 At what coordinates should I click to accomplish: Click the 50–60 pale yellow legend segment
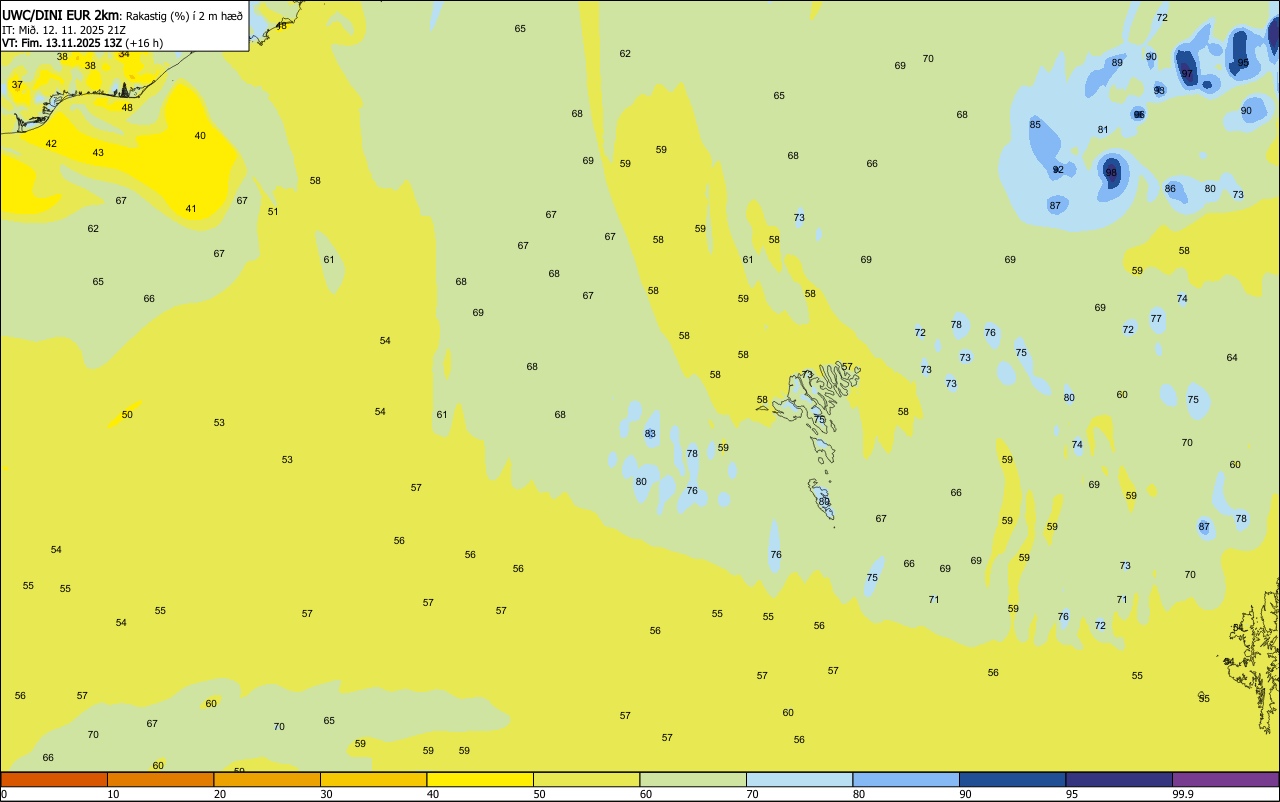586,779
